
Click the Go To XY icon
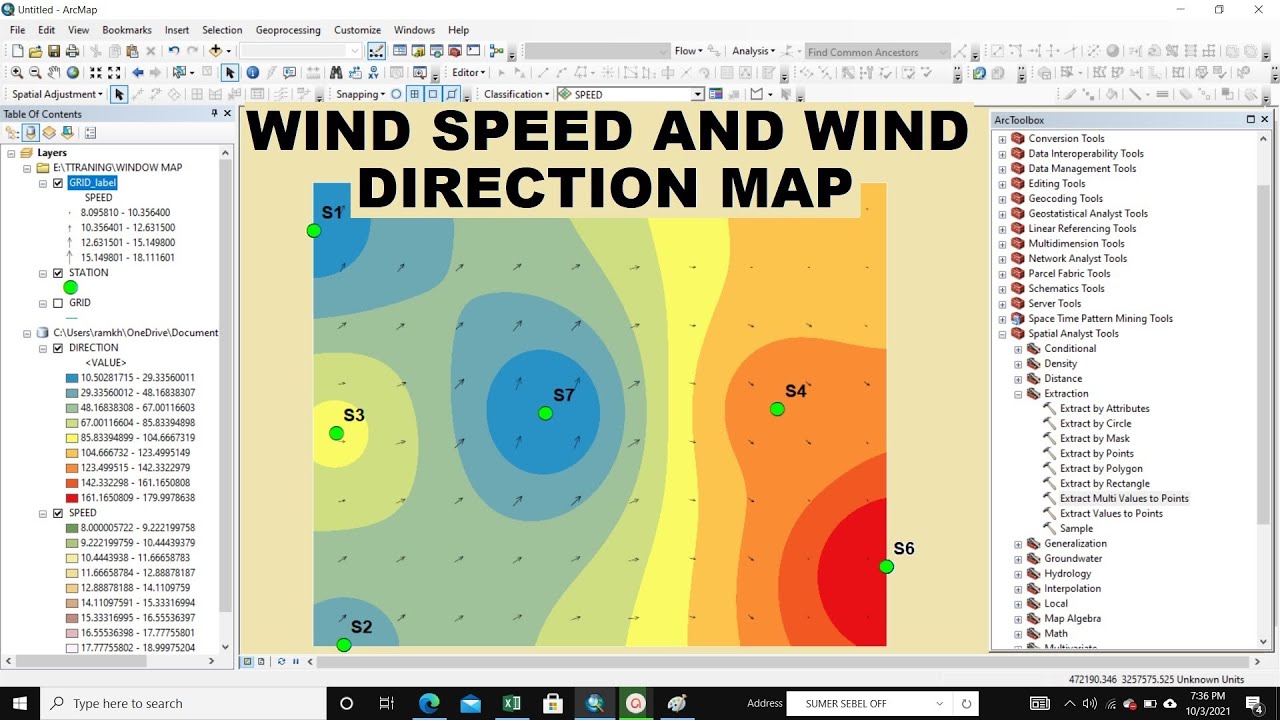point(373,72)
